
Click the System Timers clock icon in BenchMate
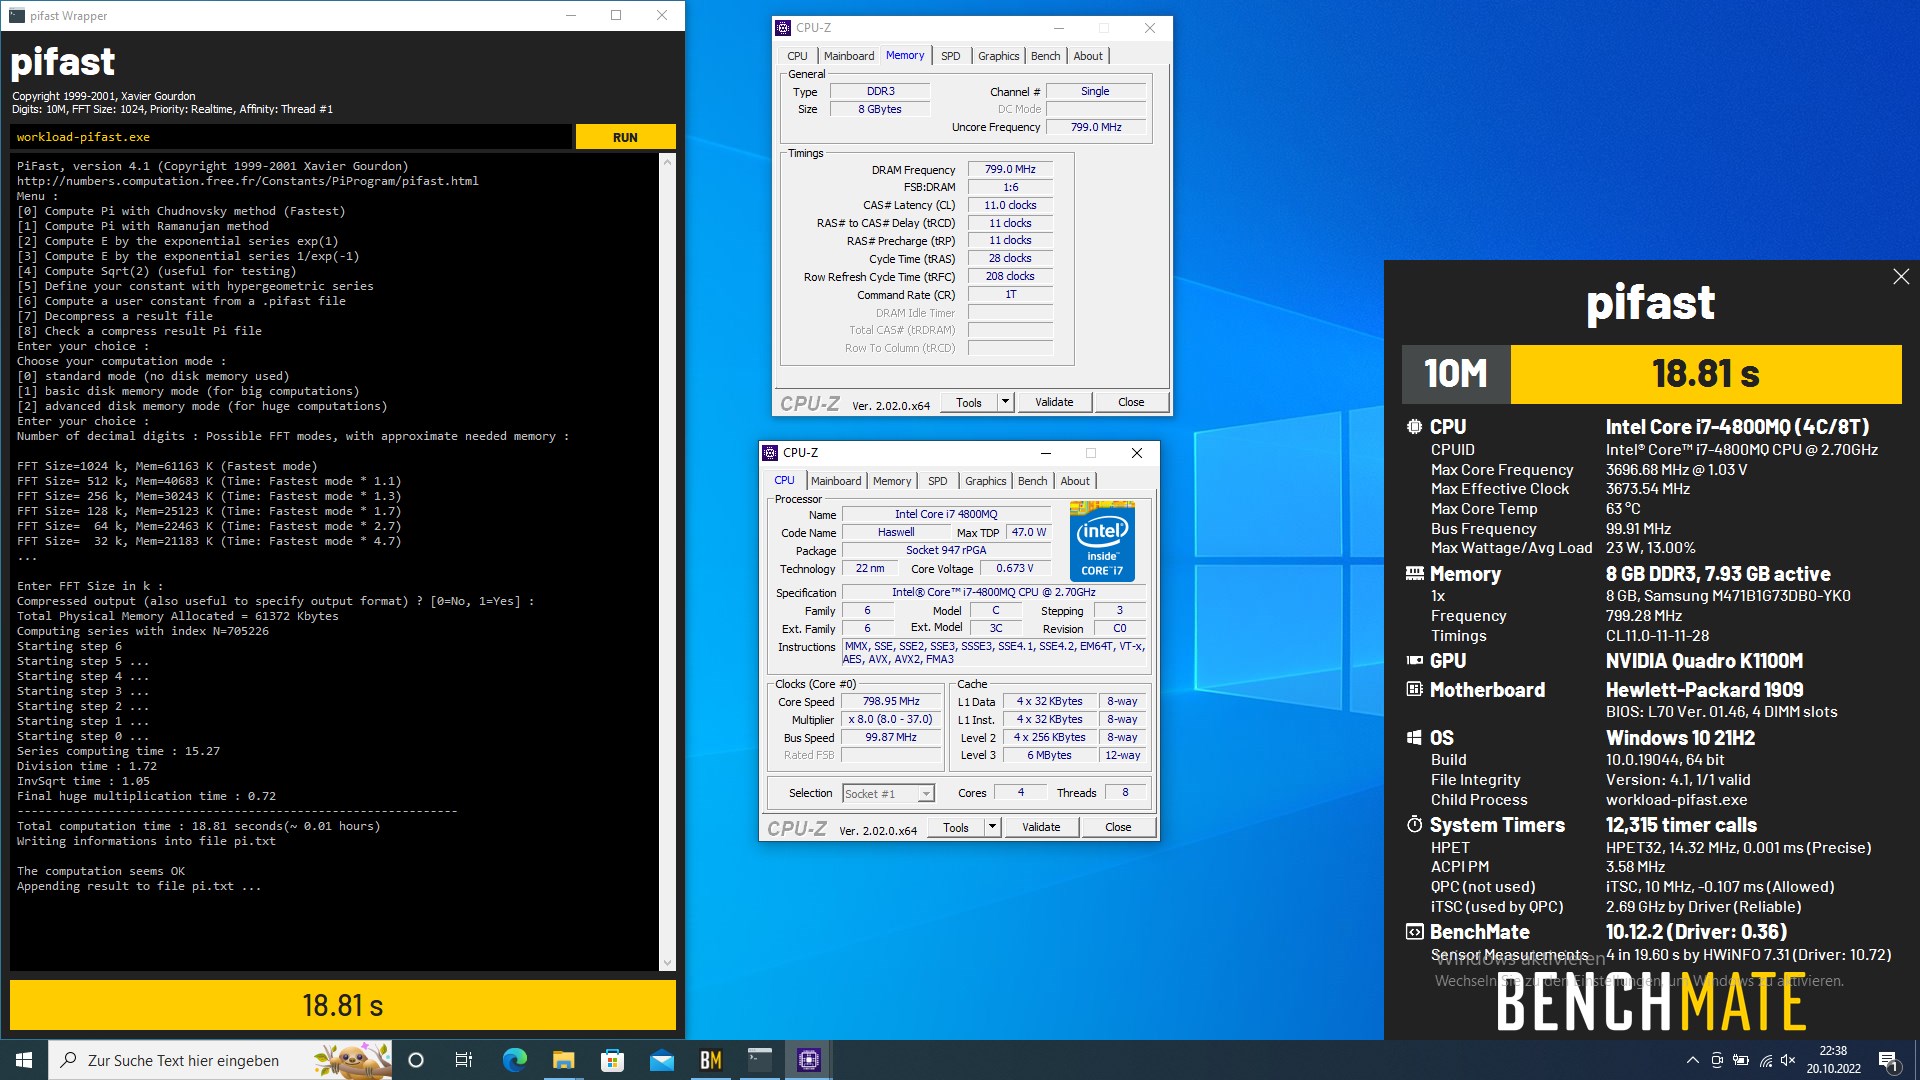[x=1414, y=825]
